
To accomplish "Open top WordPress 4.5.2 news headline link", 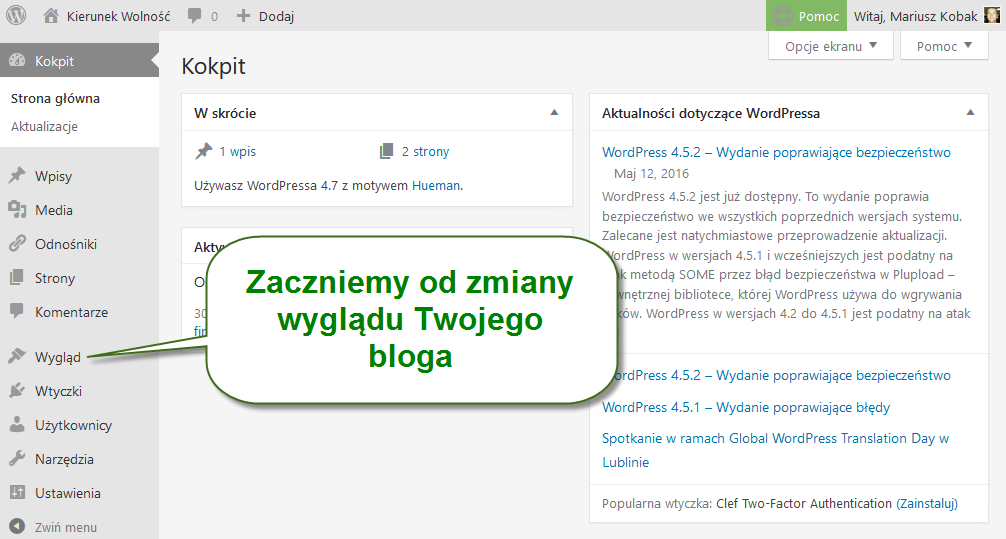I will coord(776,152).
